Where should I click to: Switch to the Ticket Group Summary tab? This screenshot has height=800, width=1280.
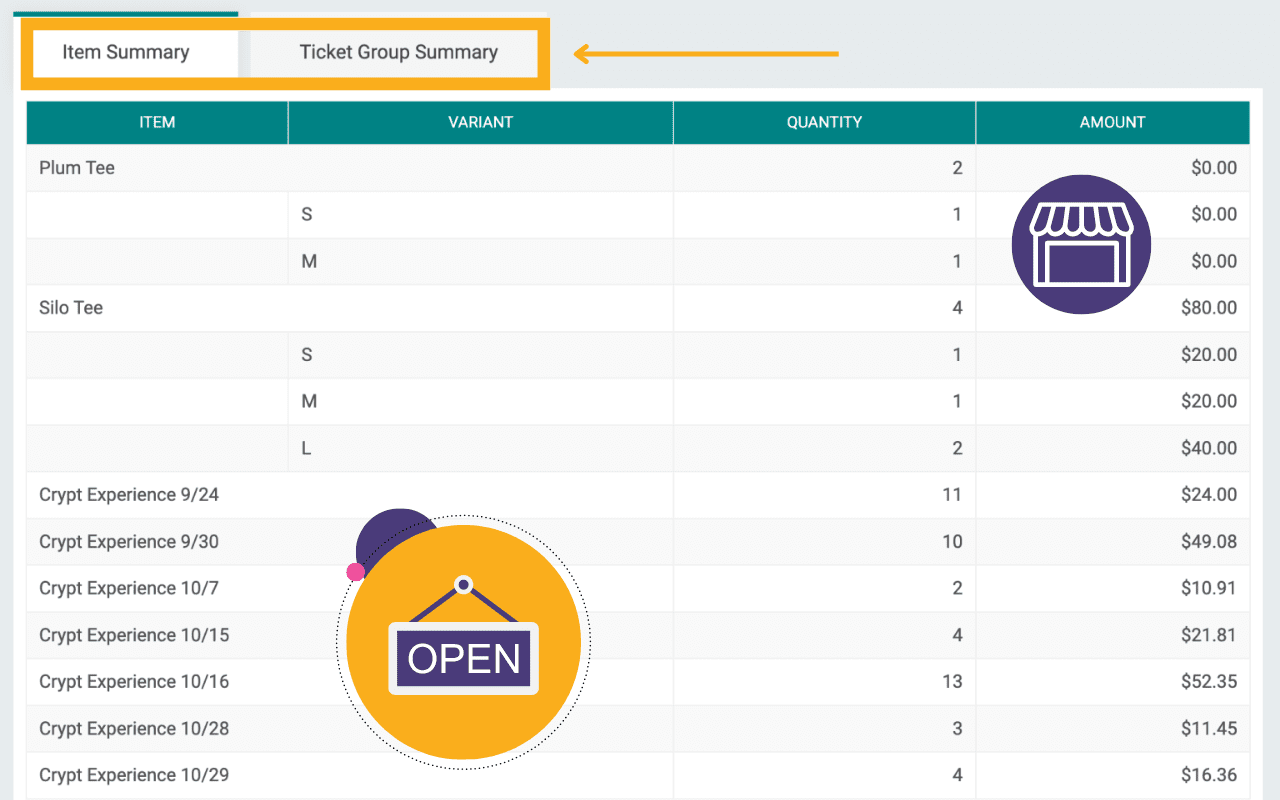(x=399, y=52)
